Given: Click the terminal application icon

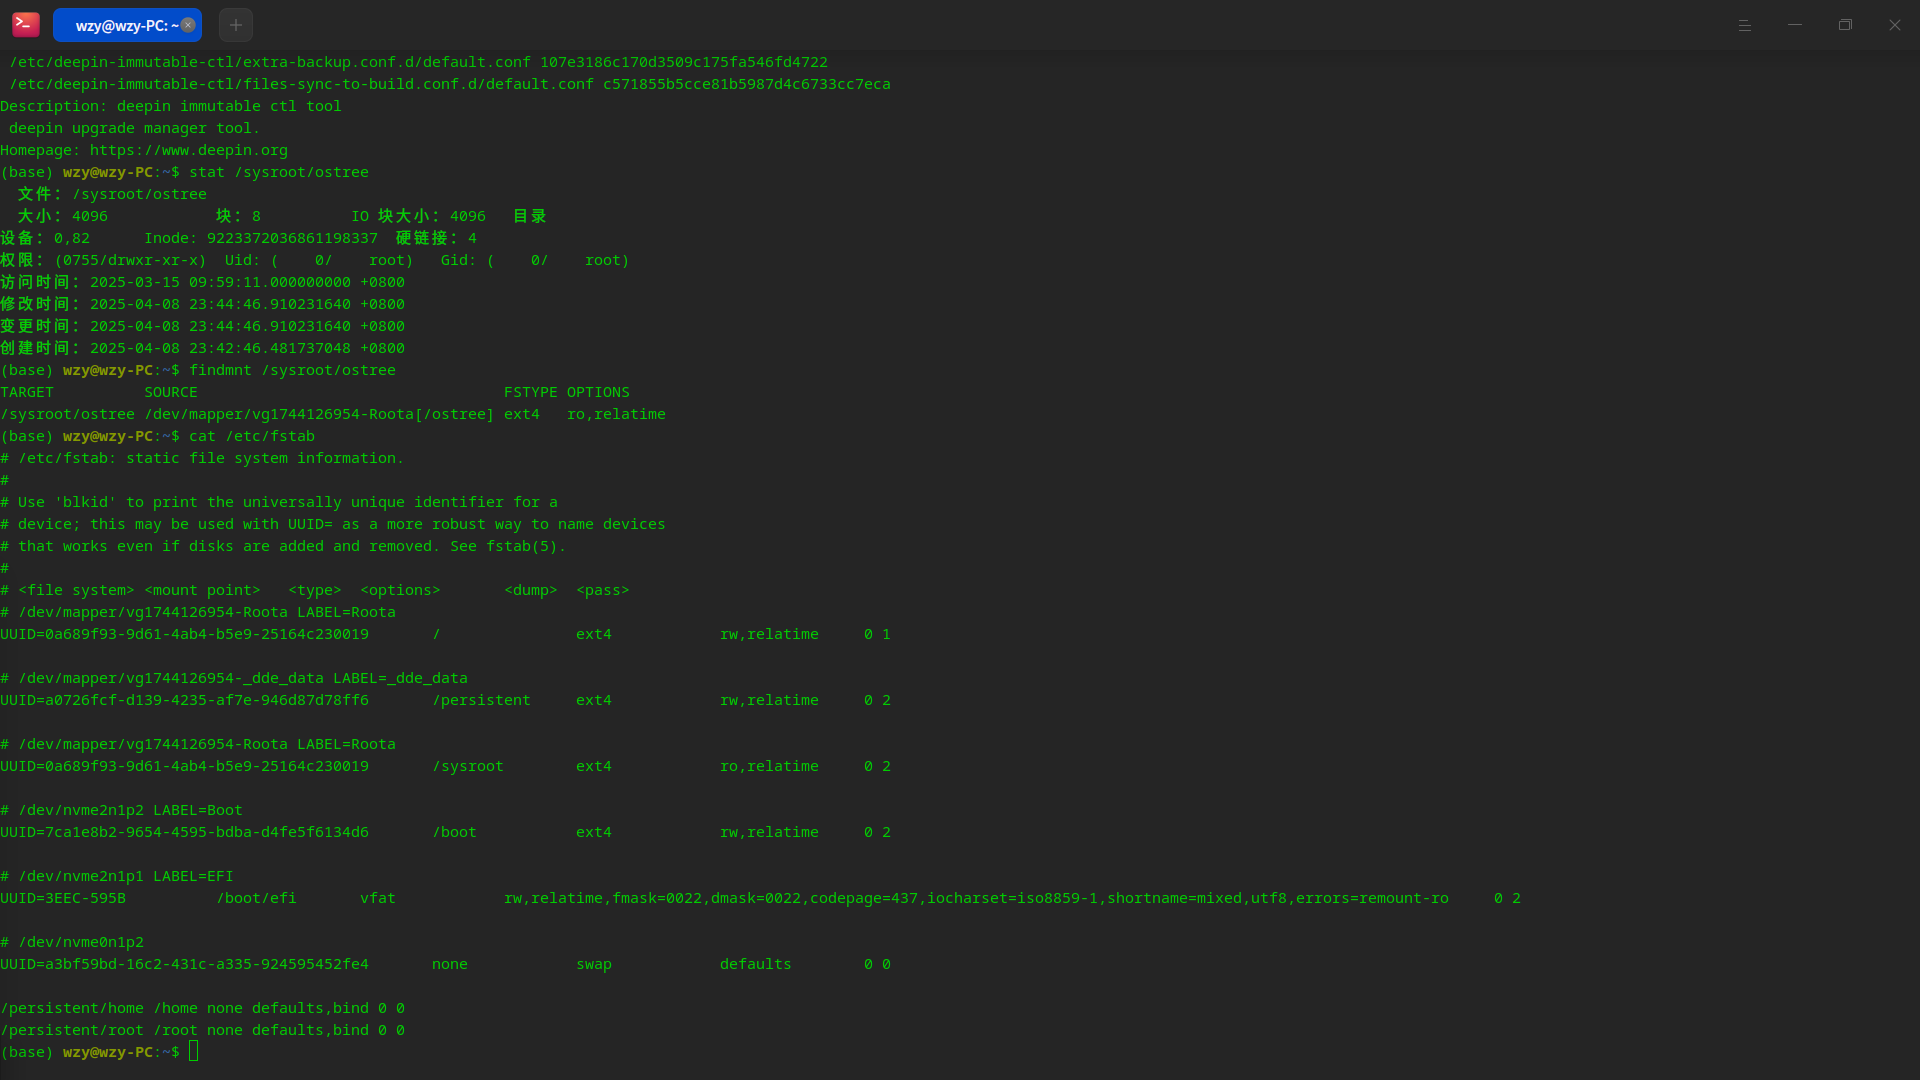Looking at the screenshot, I should 26,25.
